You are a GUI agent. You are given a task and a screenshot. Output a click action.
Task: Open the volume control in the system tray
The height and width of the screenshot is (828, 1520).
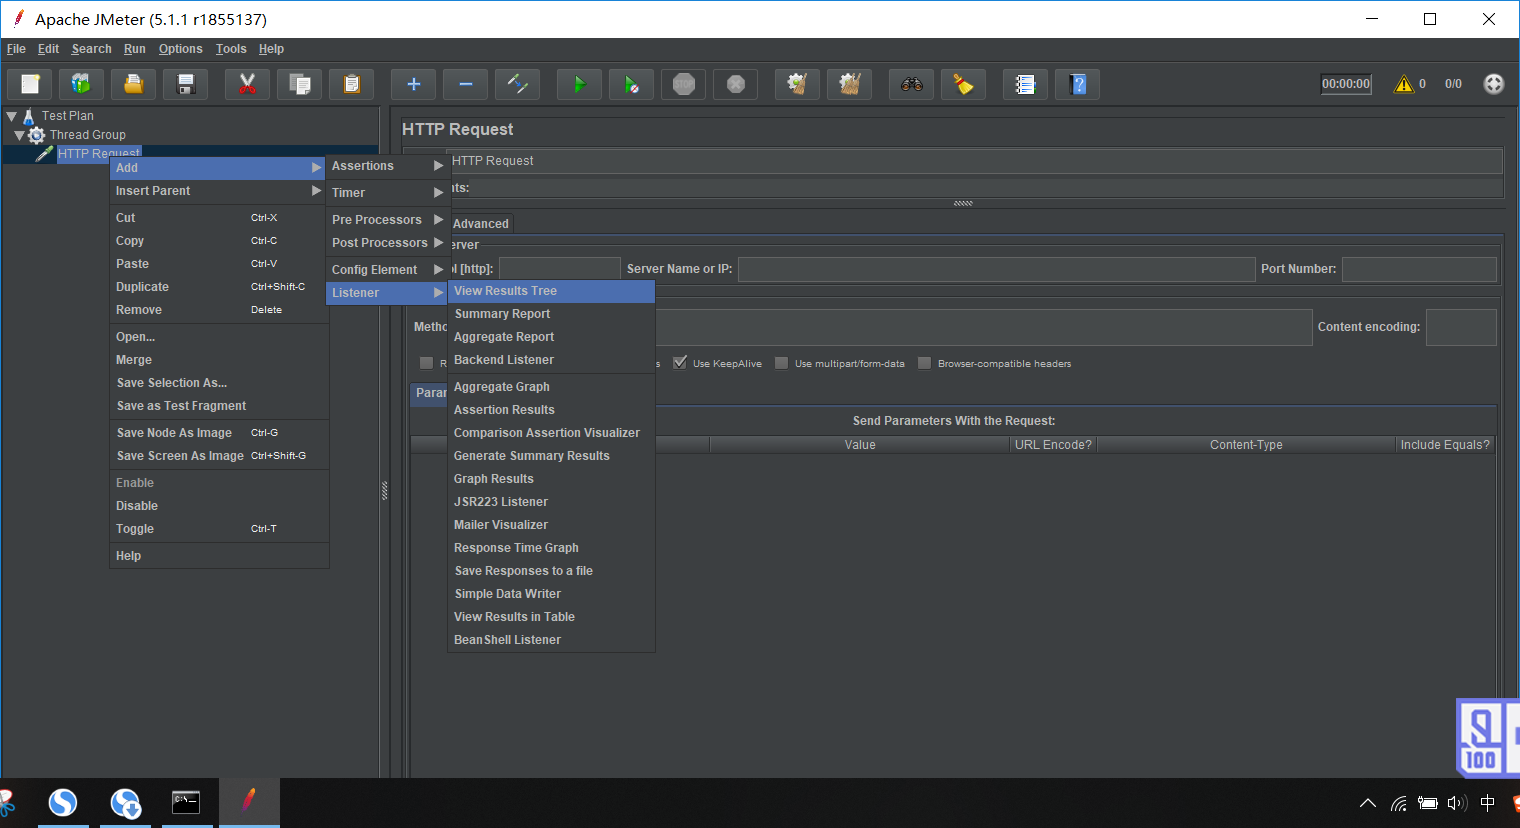1457,803
